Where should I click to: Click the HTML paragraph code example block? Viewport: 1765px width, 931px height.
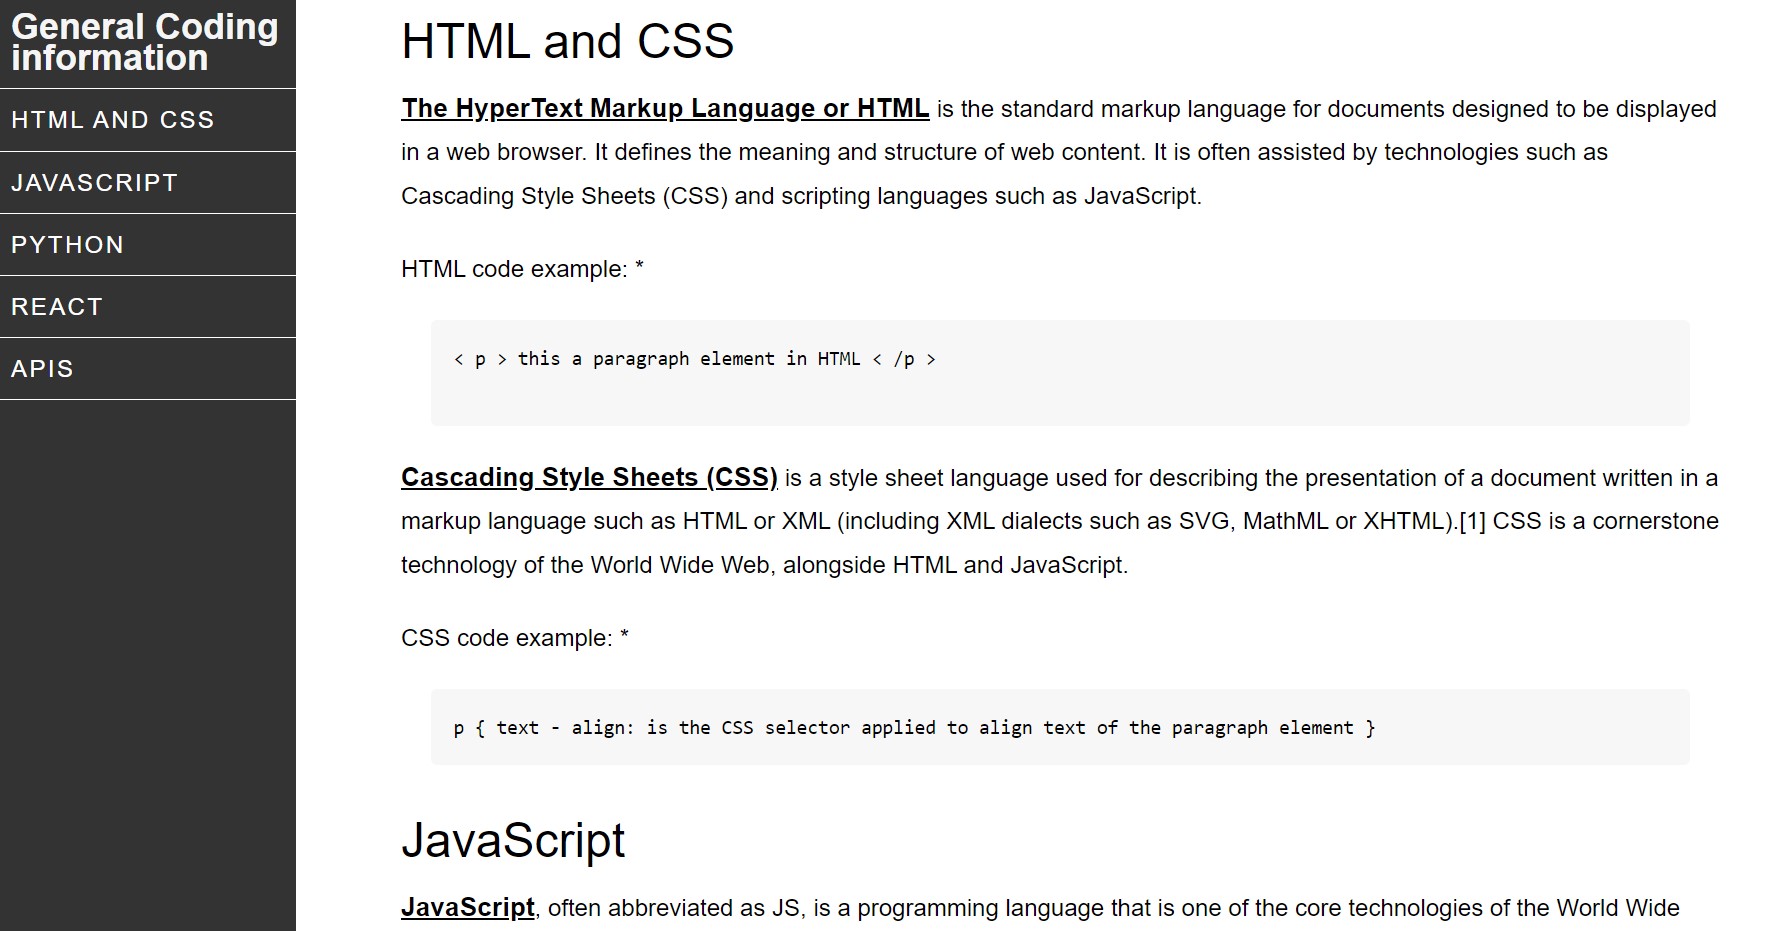tap(1060, 373)
